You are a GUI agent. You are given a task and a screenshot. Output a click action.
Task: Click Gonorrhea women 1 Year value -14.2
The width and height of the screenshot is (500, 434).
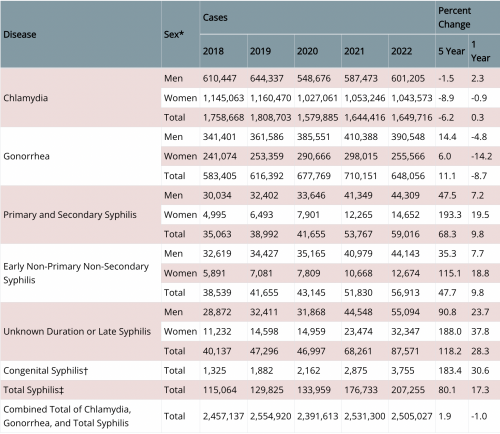481,156
